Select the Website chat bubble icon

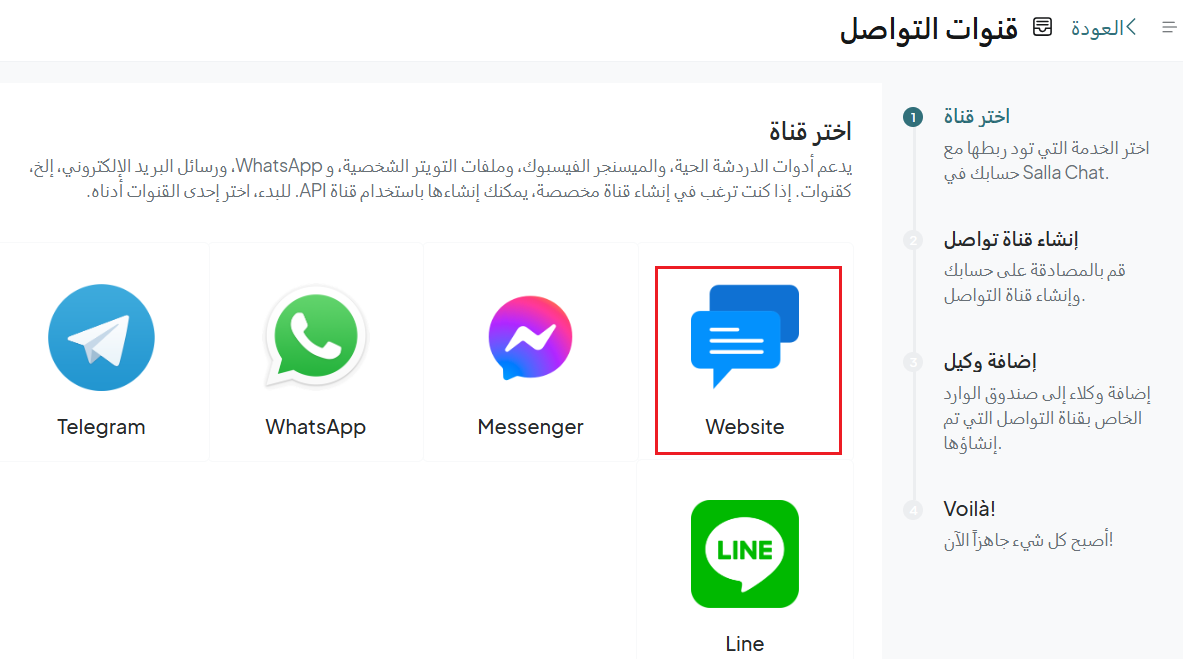[745, 336]
